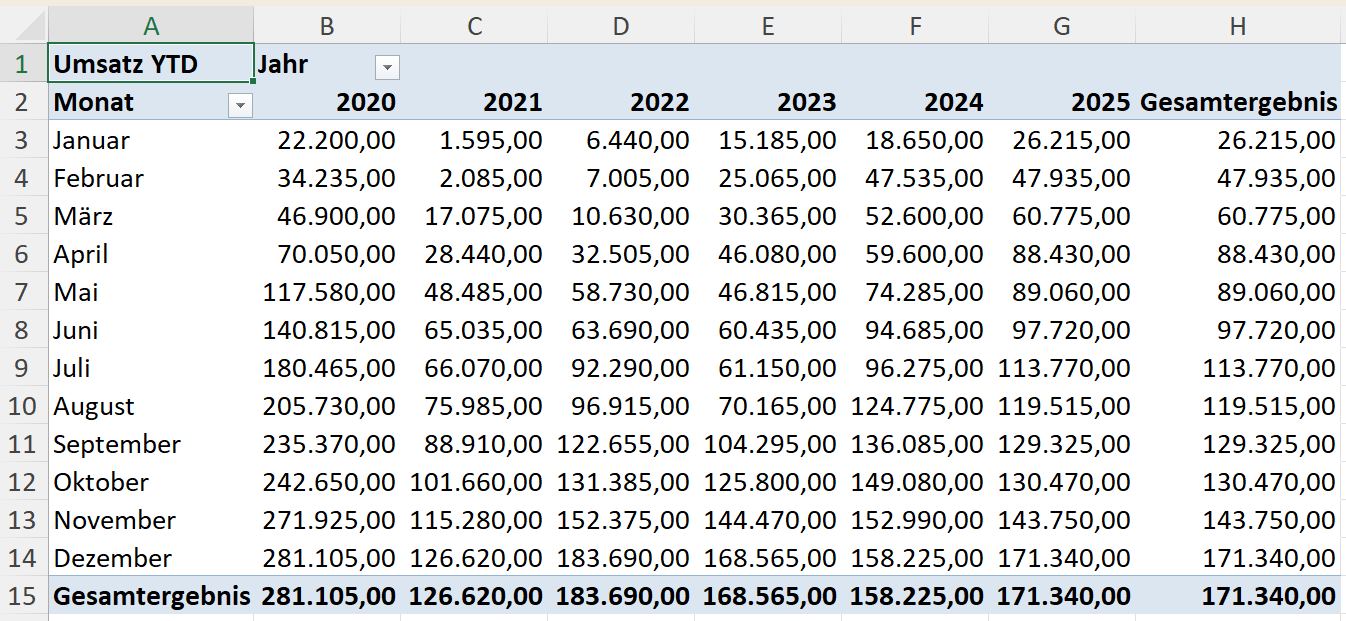Viewport: 1346px width, 621px height.
Task: Select column header E
Action: click(768, 26)
